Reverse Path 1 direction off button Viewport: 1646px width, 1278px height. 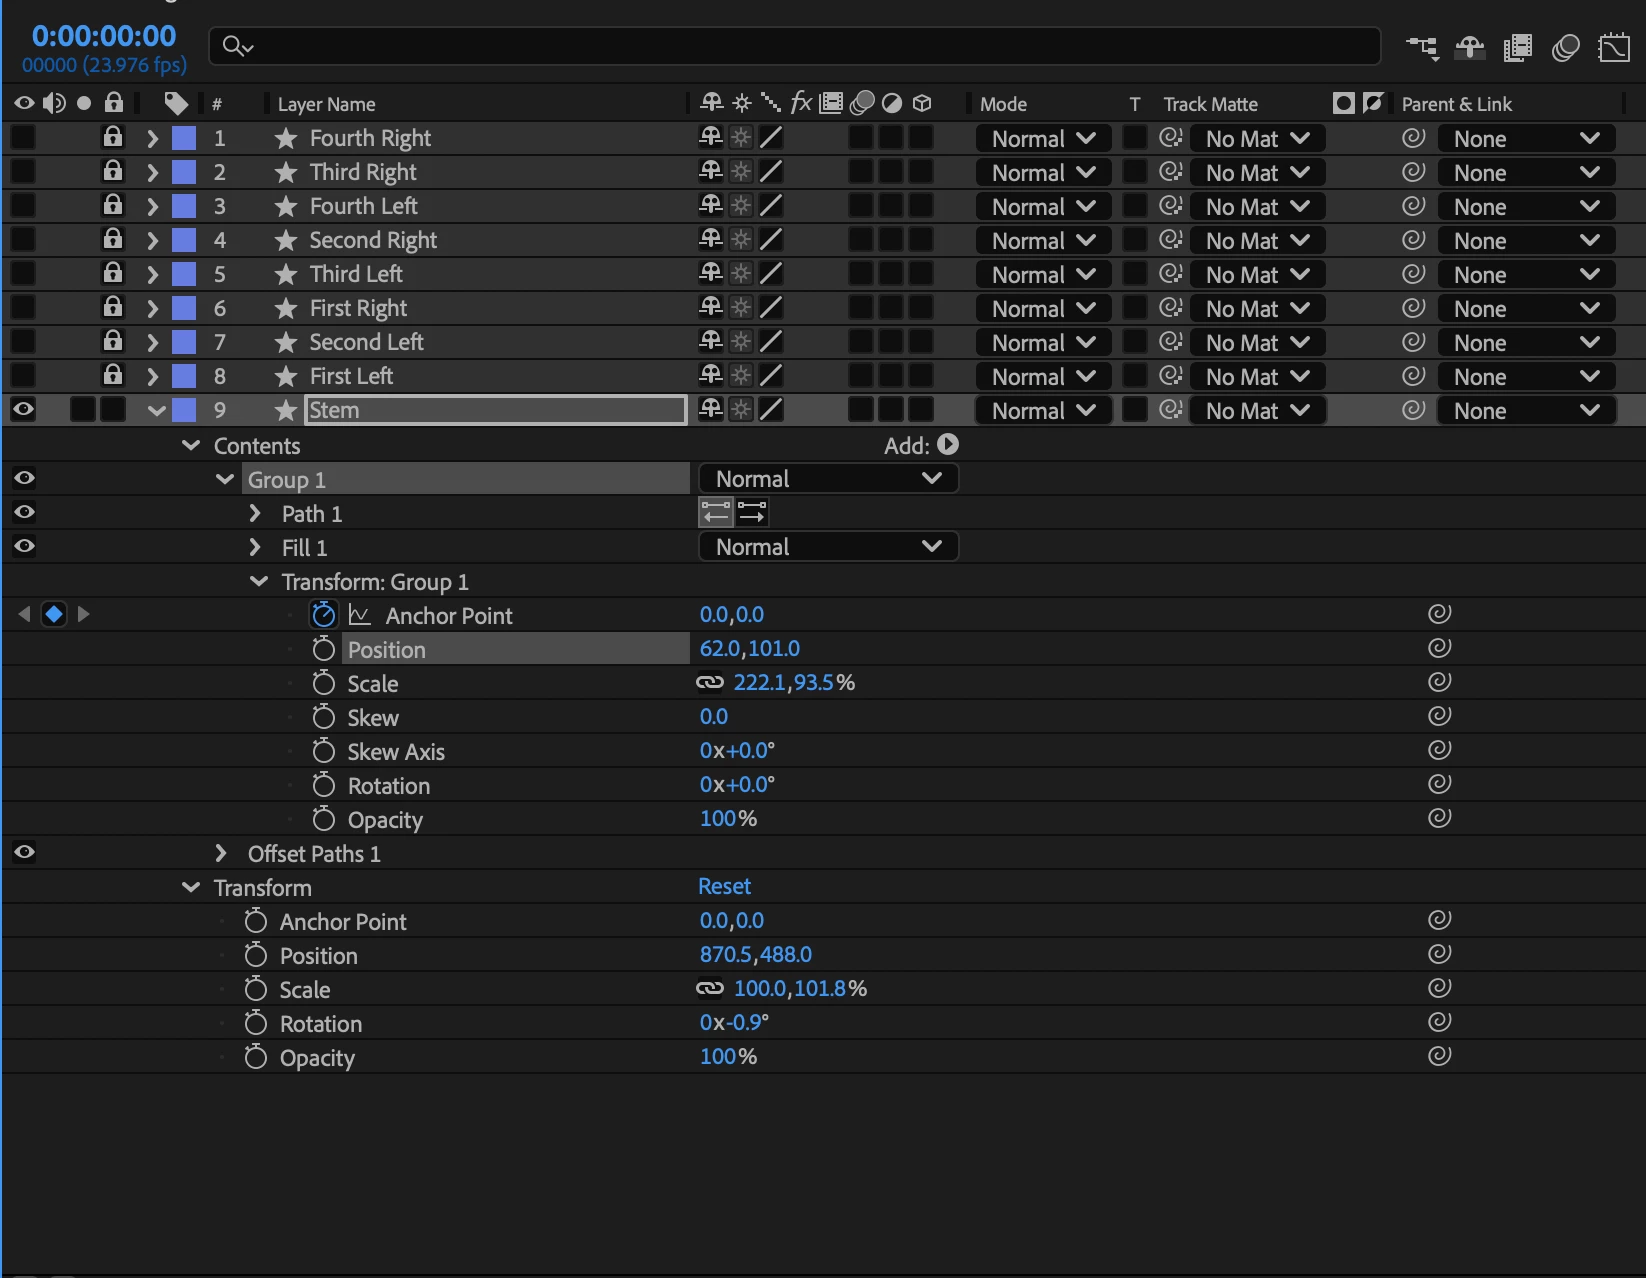715,513
